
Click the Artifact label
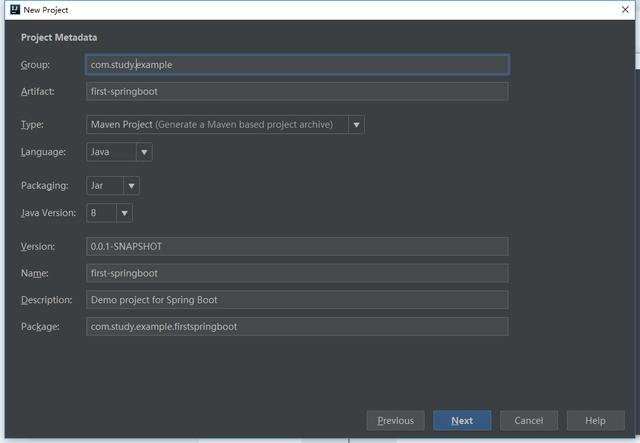click(38, 91)
